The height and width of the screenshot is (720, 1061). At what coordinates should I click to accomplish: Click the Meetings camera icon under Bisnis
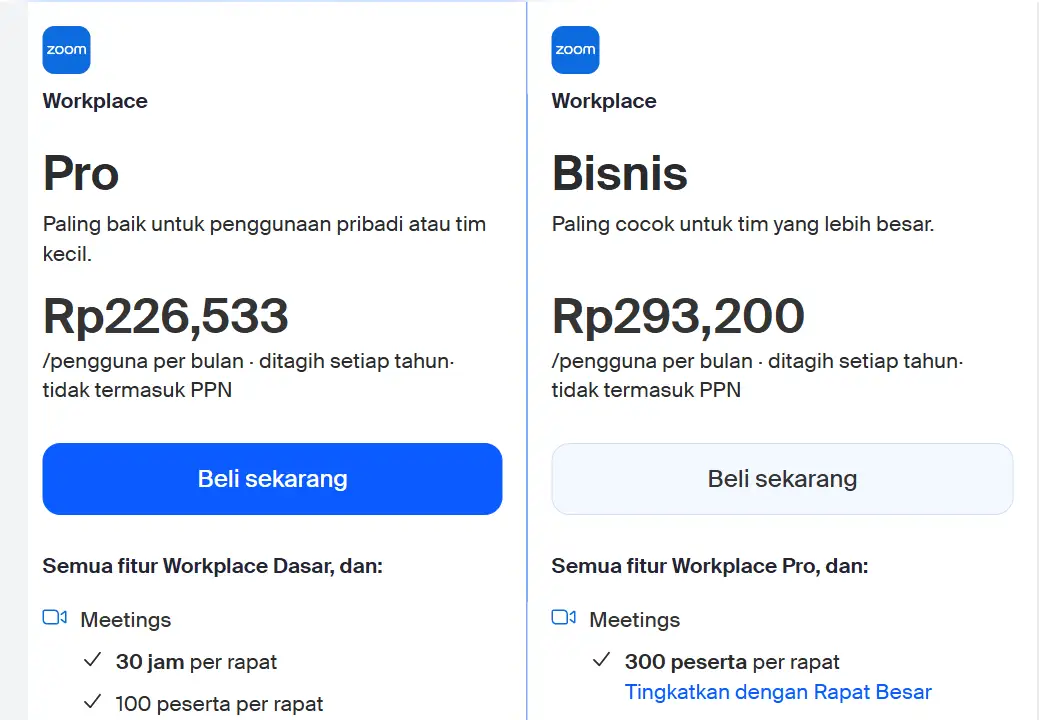click(564, 618)
